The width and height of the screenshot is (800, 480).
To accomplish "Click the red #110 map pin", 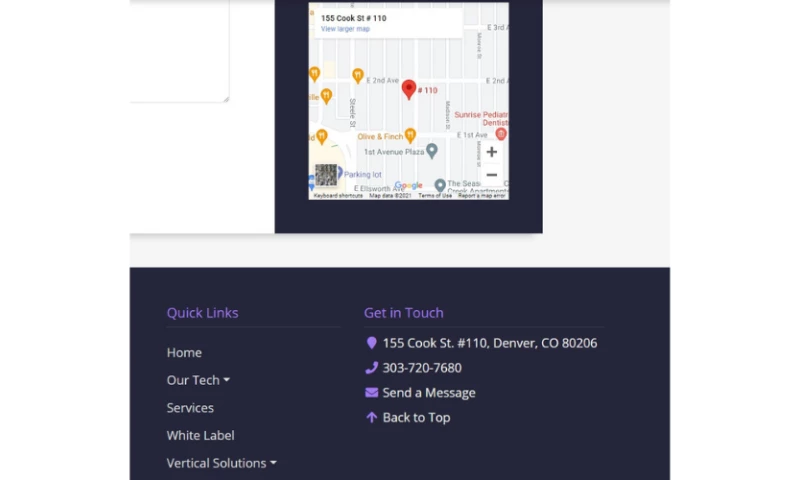I will [409, 89].
